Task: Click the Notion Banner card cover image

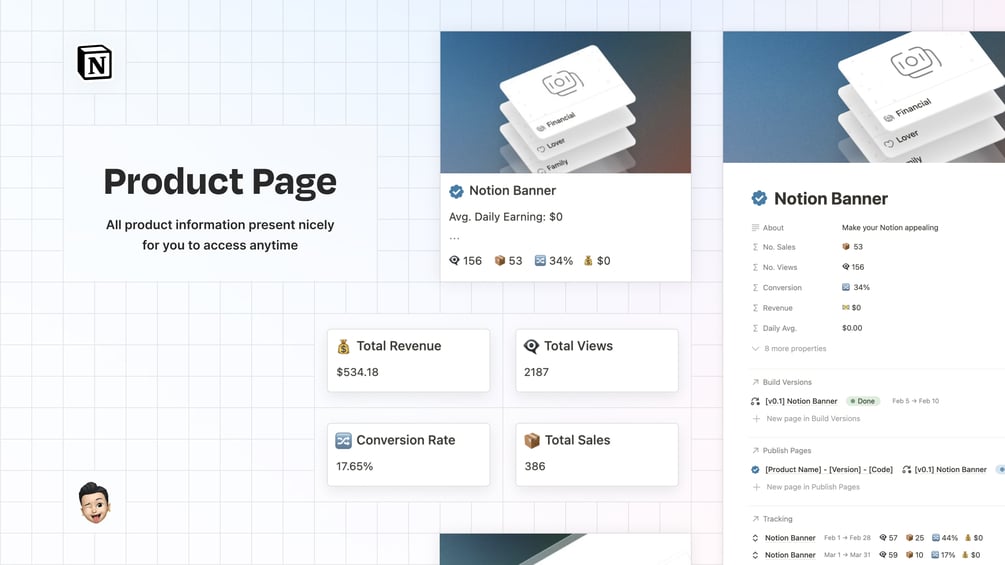Action: [565, 102]
